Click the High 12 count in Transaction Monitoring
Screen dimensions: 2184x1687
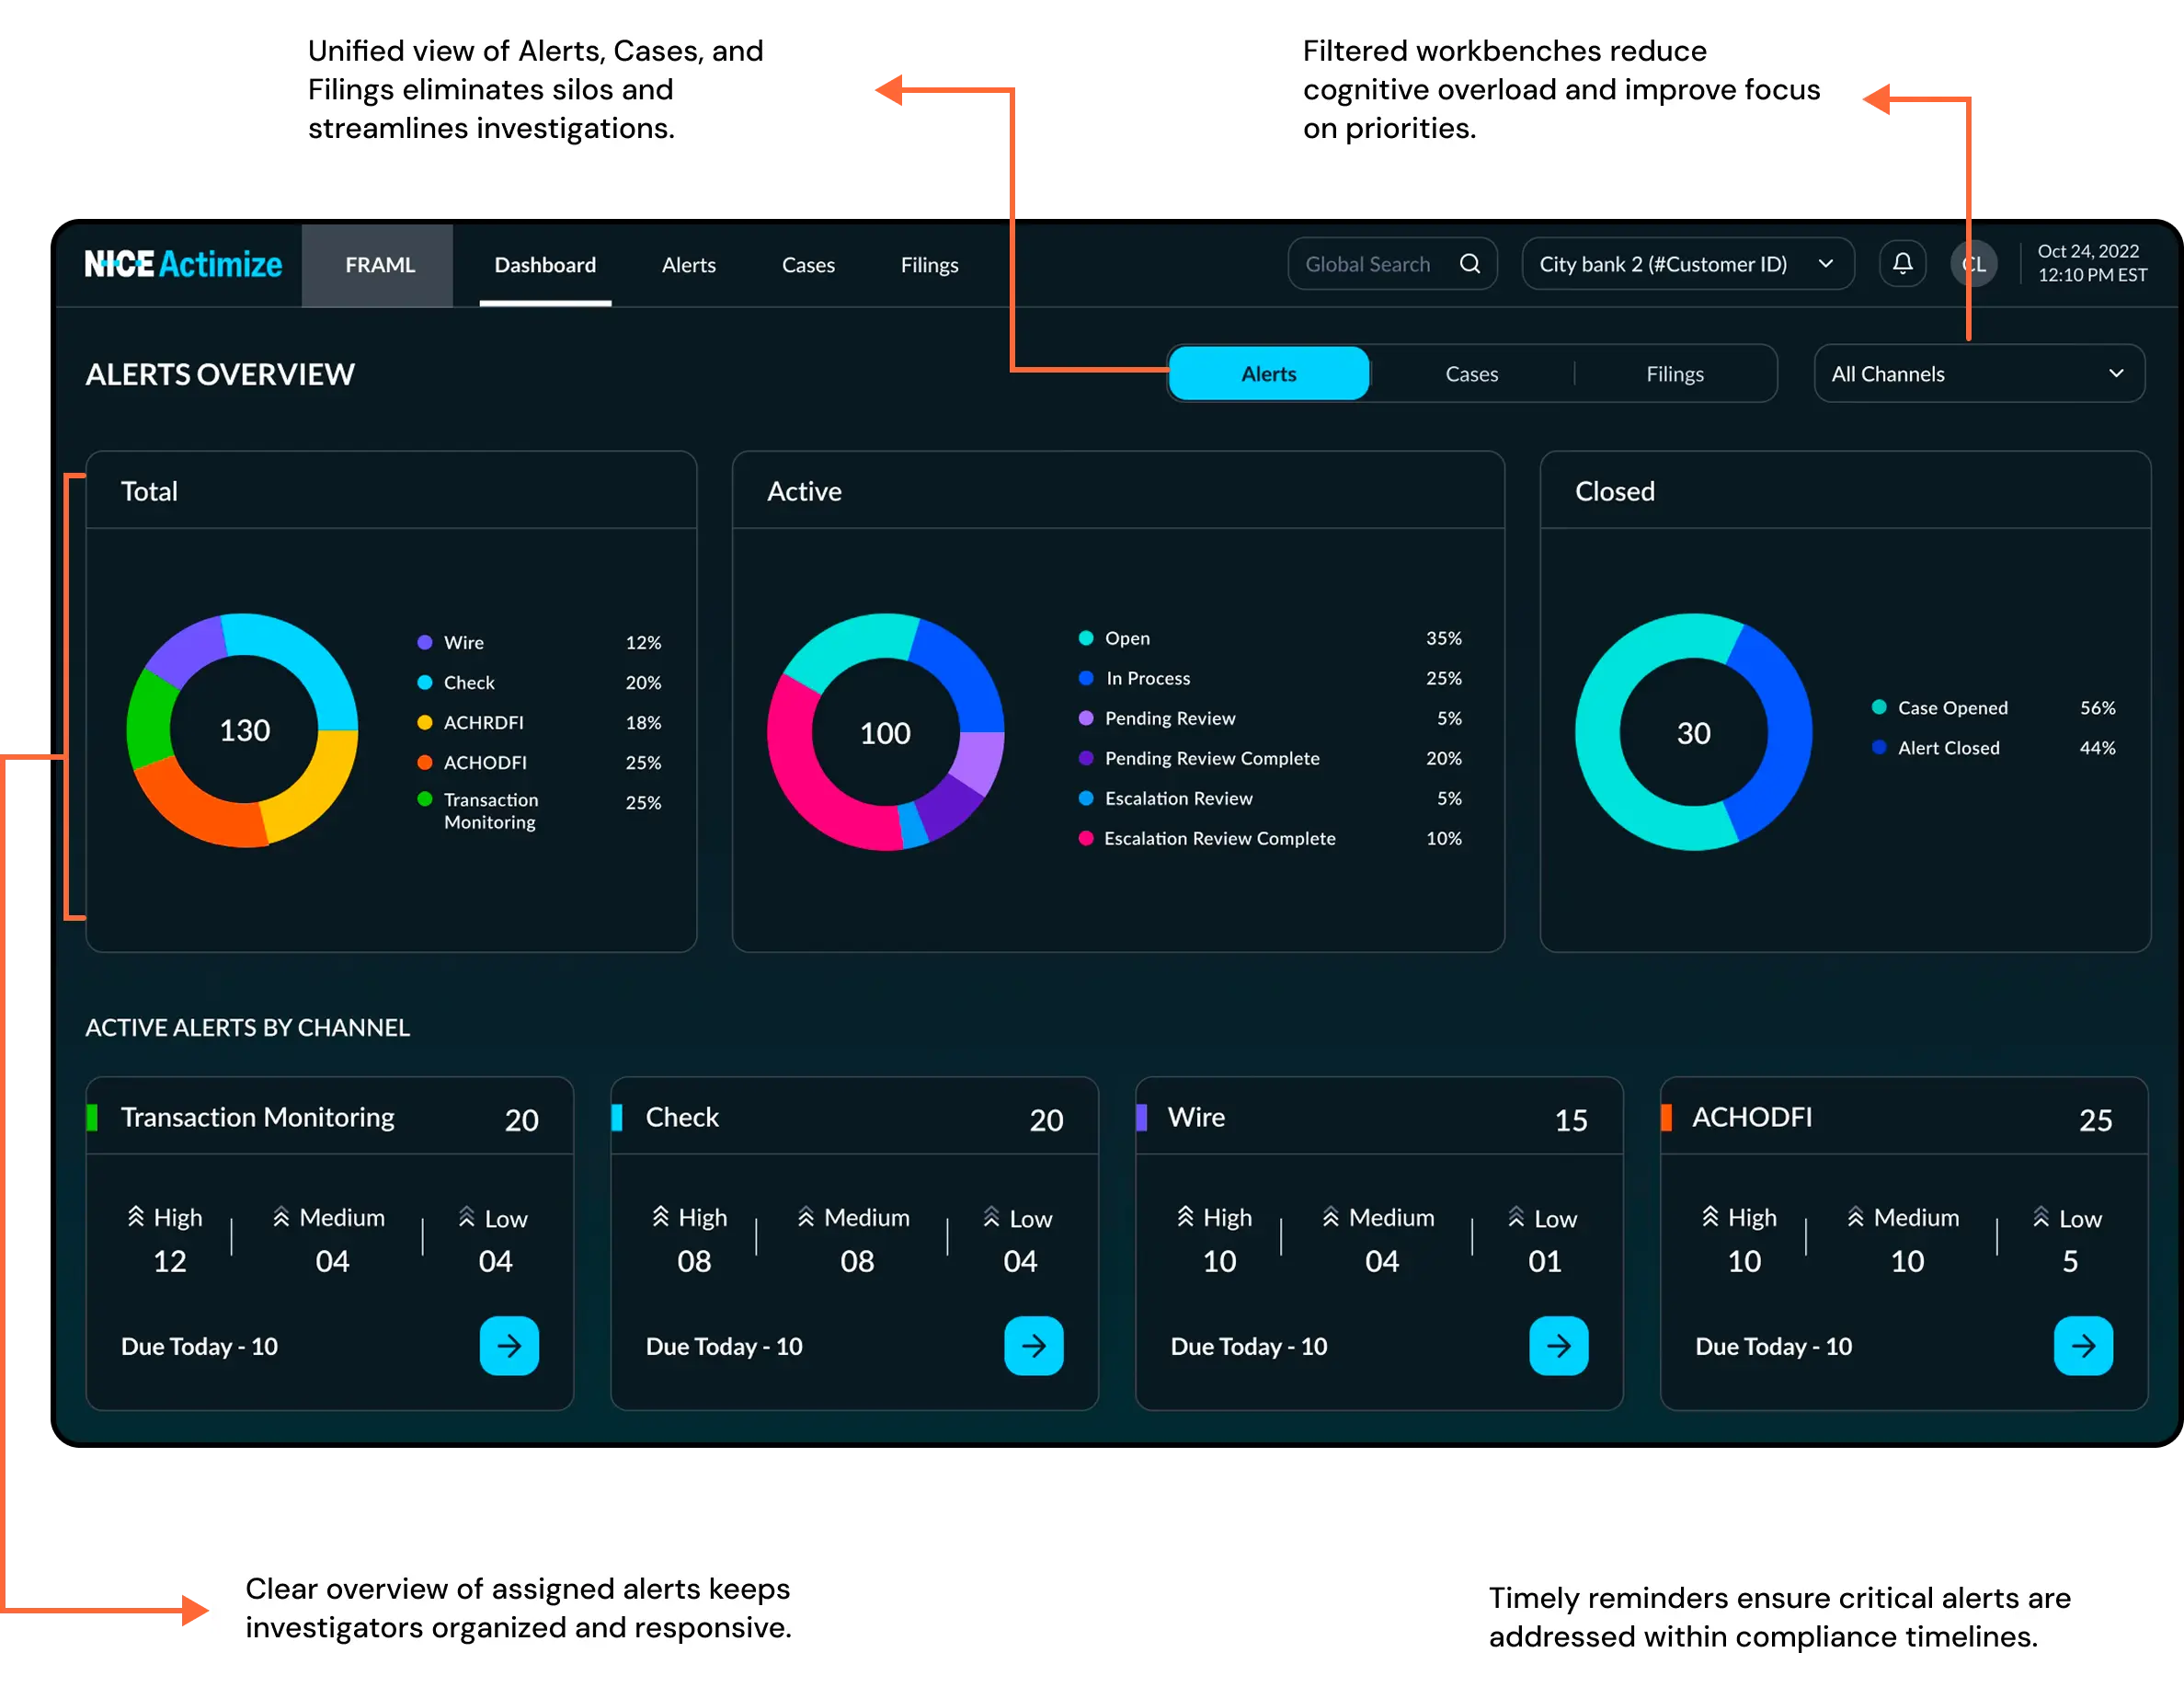pos(169,1261)
